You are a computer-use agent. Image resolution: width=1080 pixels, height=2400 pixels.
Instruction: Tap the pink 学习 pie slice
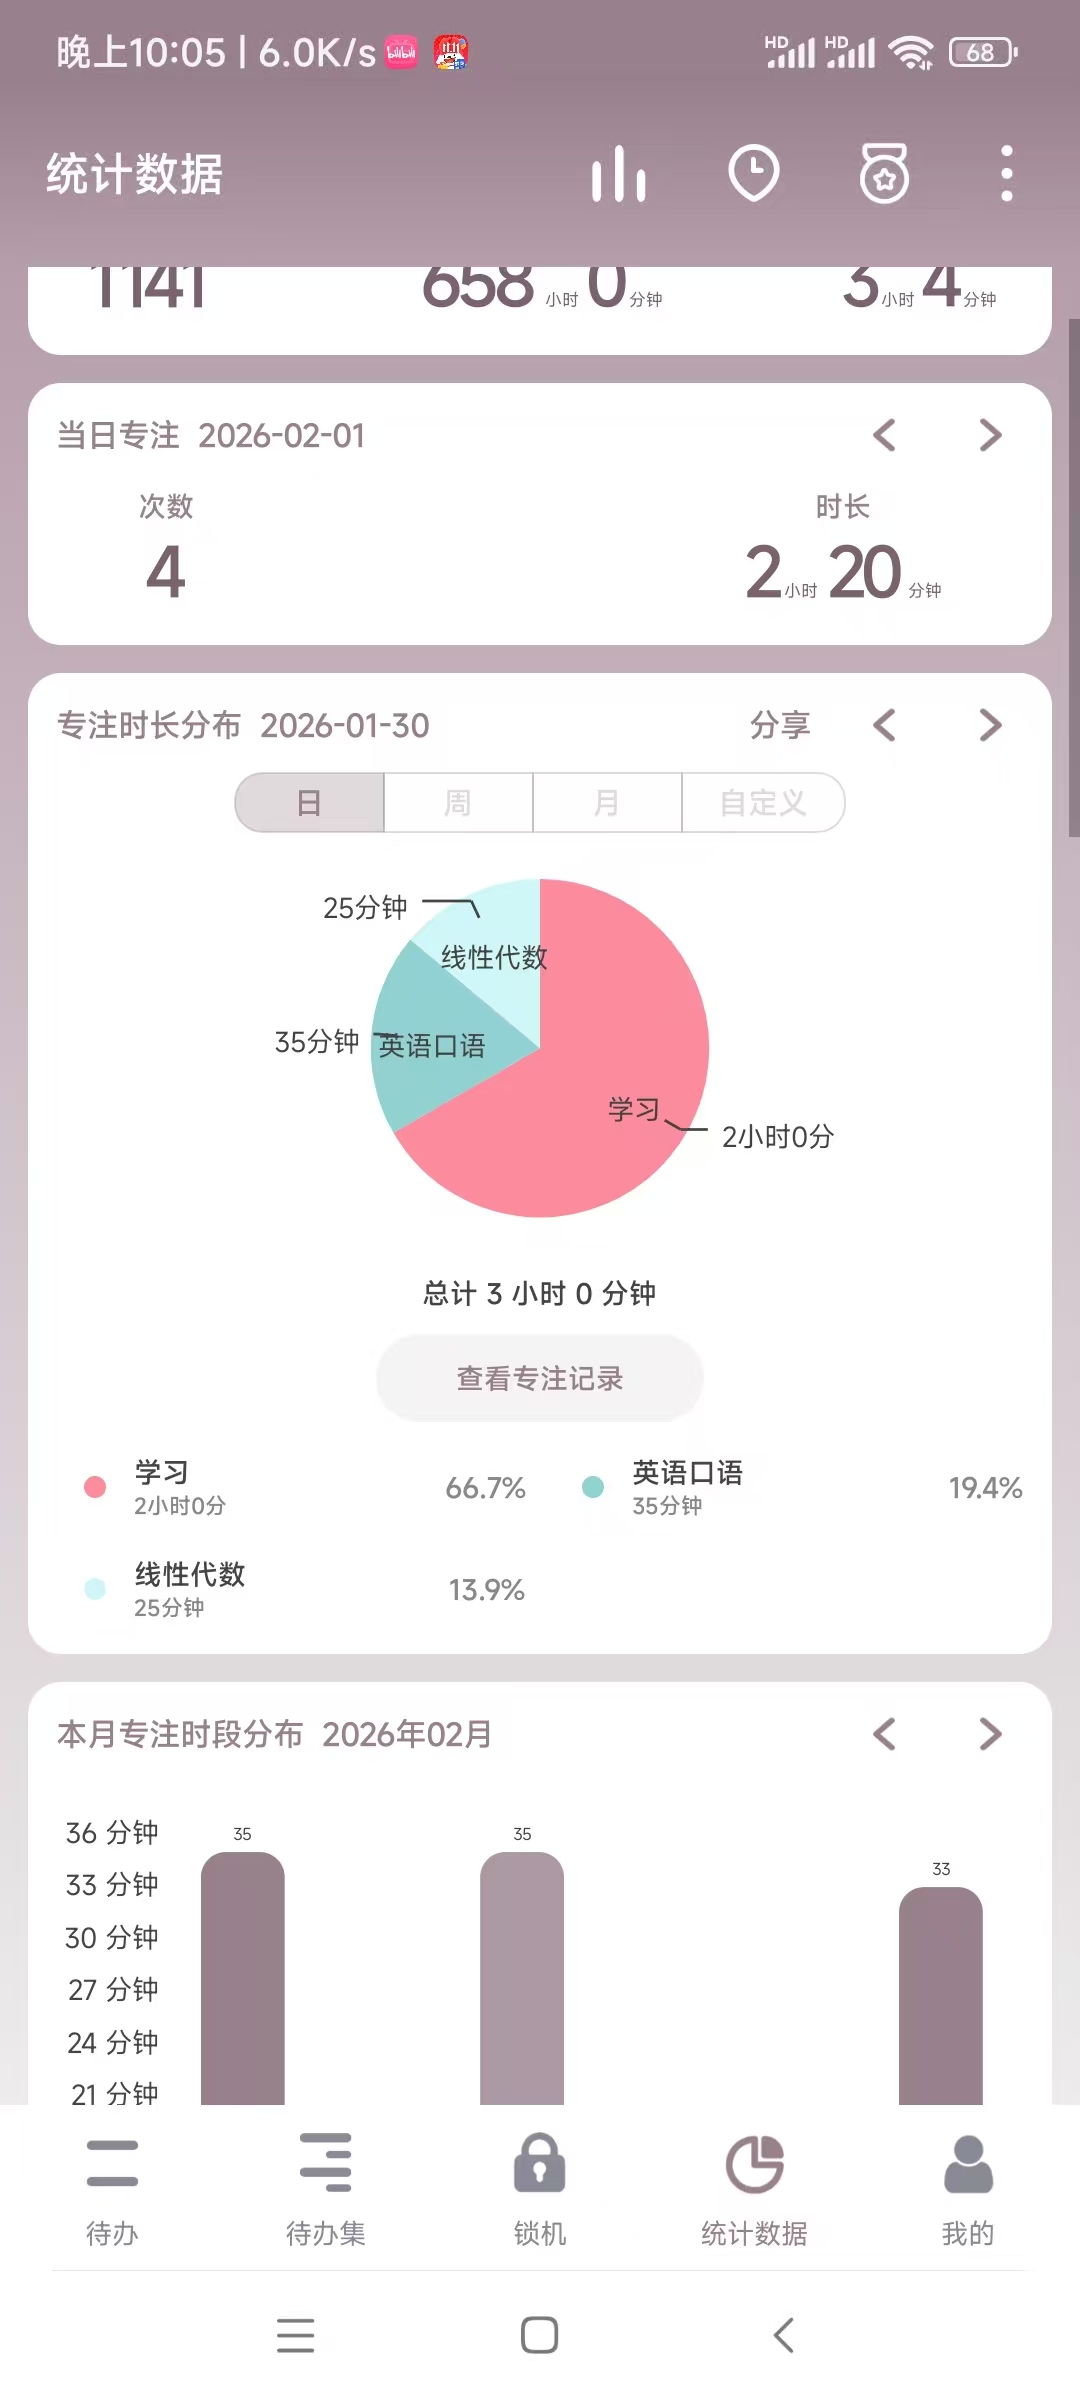(x=600, y=1100)
